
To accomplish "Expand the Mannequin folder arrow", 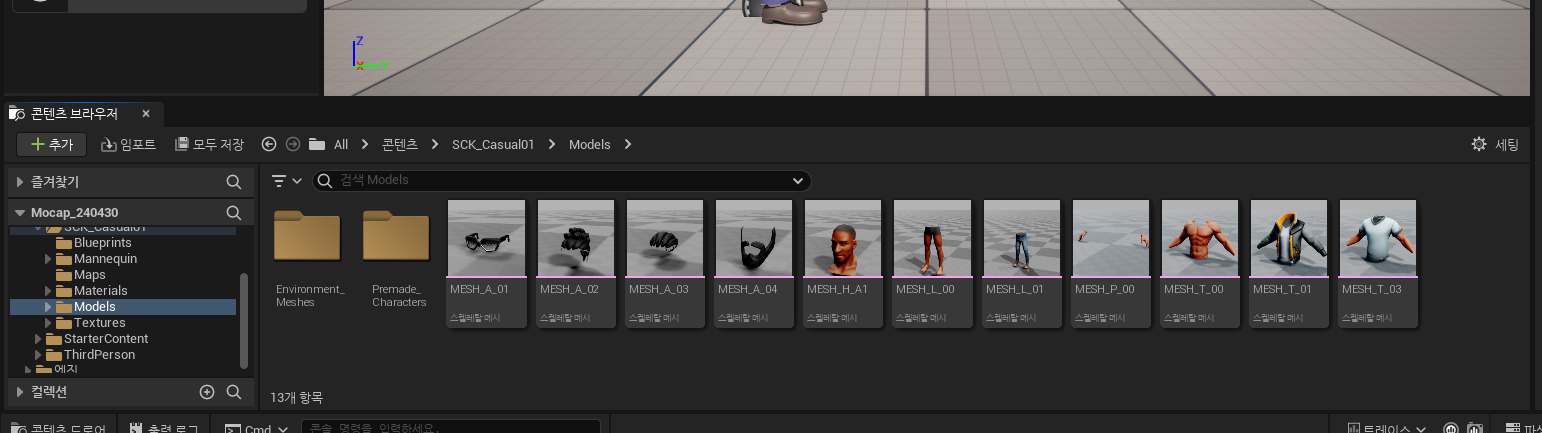I will pos(49,259).
